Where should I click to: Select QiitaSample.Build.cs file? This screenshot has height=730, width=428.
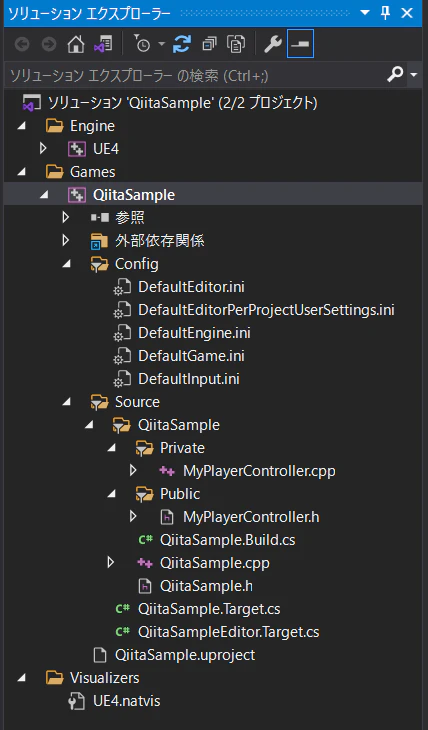227,540
